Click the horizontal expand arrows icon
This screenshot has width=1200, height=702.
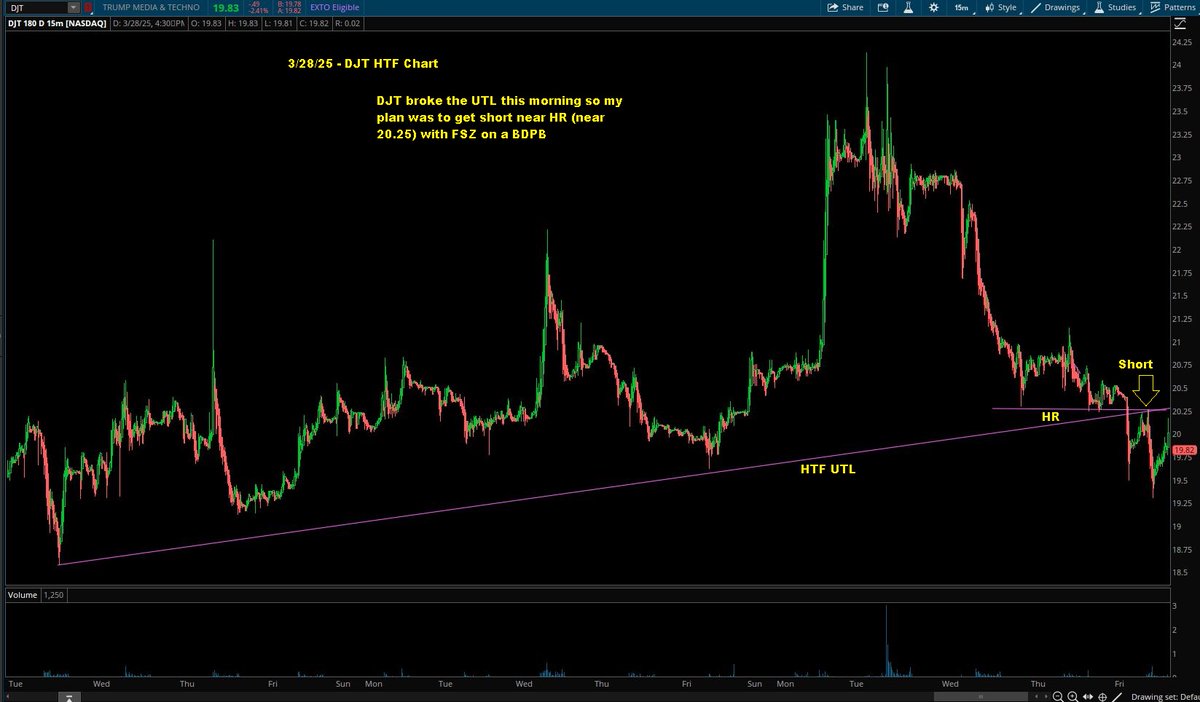(x=1088, y=697)
